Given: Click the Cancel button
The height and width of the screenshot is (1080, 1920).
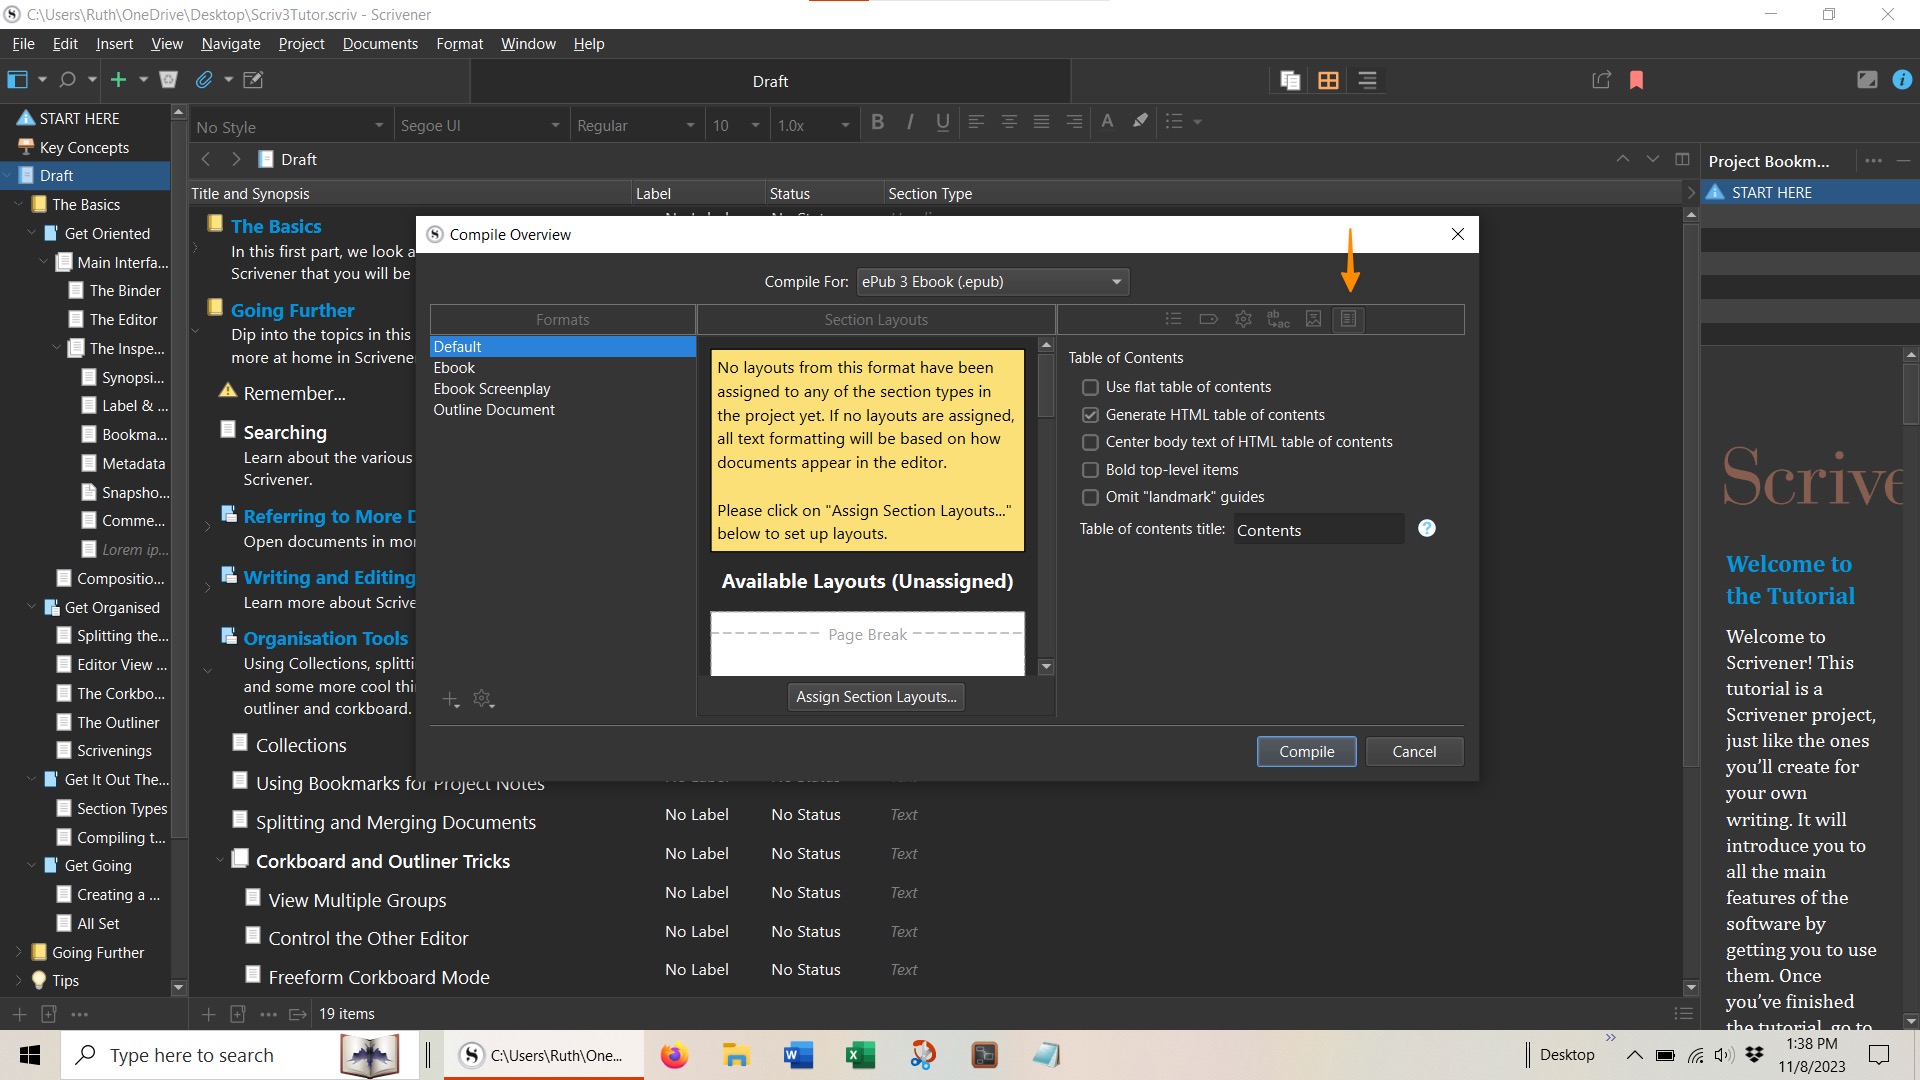Looking at the screenshot, I should [x=1414, y=752].
